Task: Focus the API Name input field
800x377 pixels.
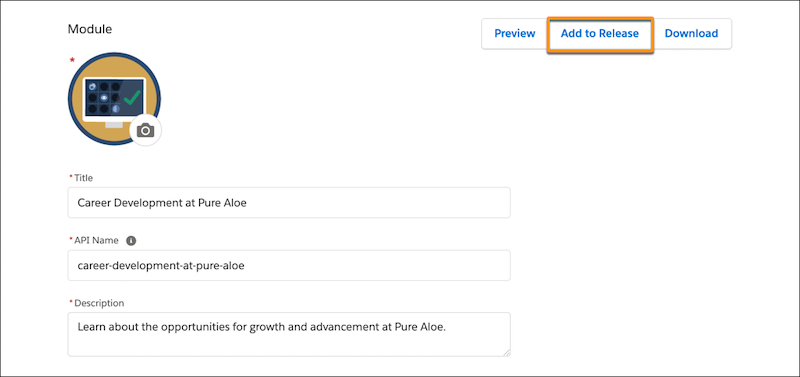Action: point(289,265)
